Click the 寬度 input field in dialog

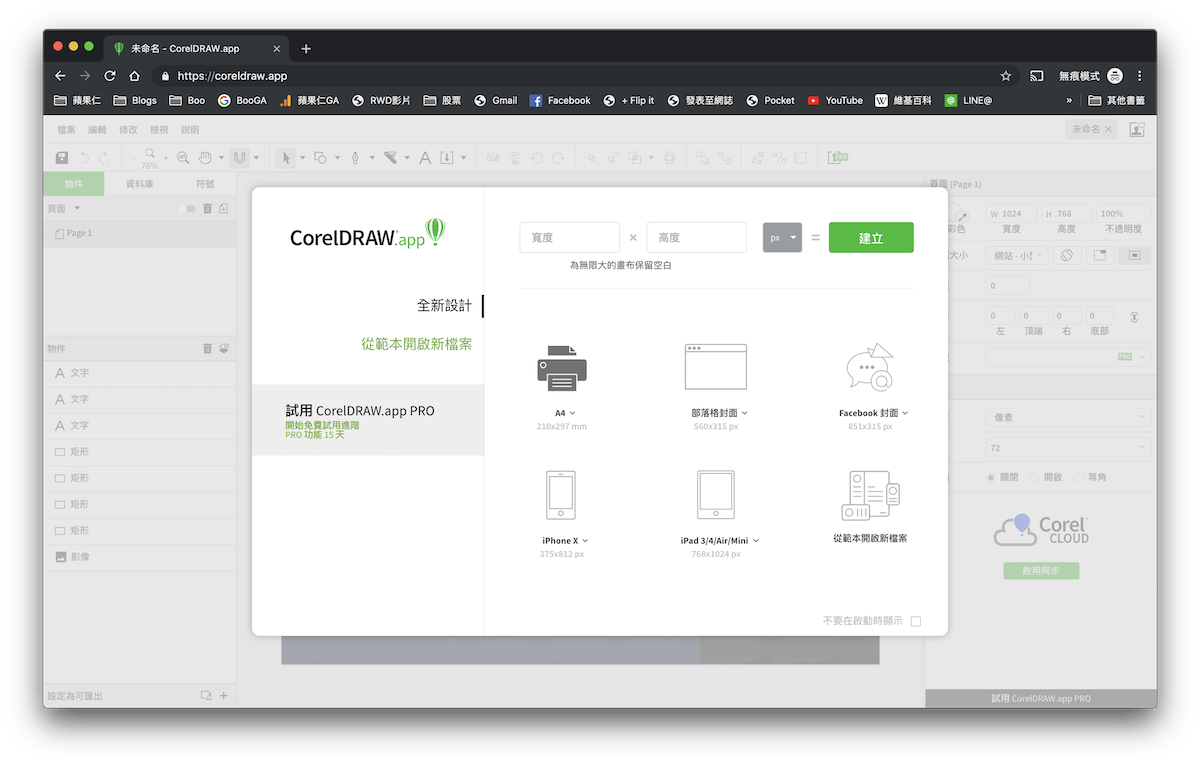(570, 238)
